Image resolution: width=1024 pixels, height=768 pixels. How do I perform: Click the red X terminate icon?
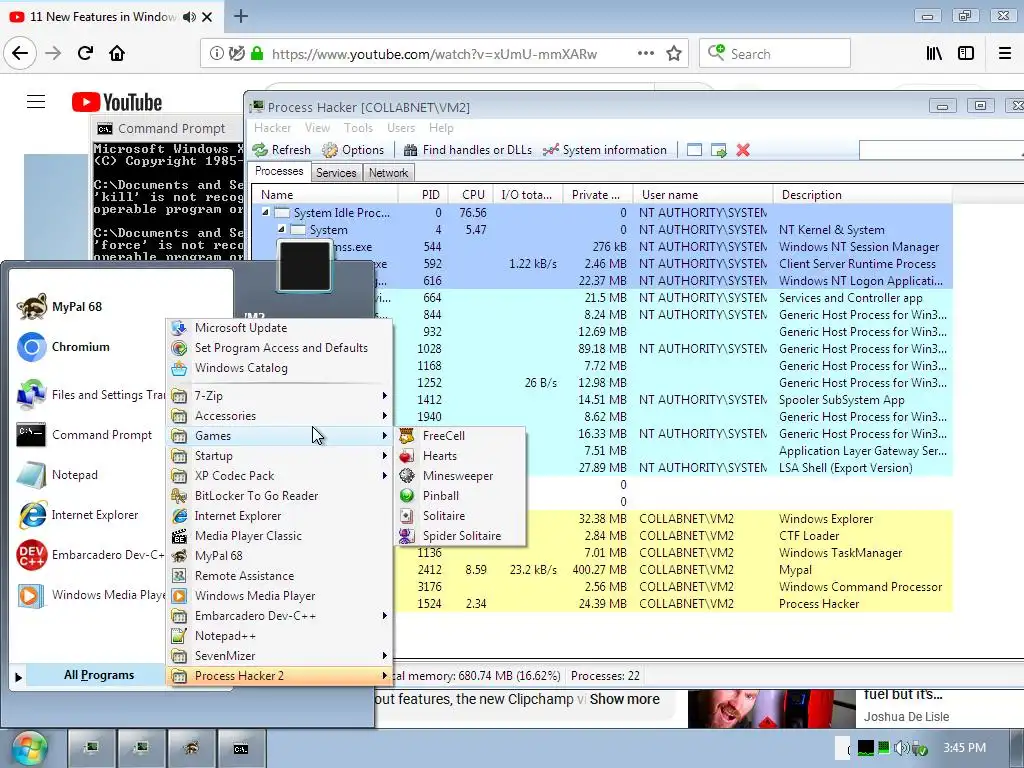[x=743, y=150]
